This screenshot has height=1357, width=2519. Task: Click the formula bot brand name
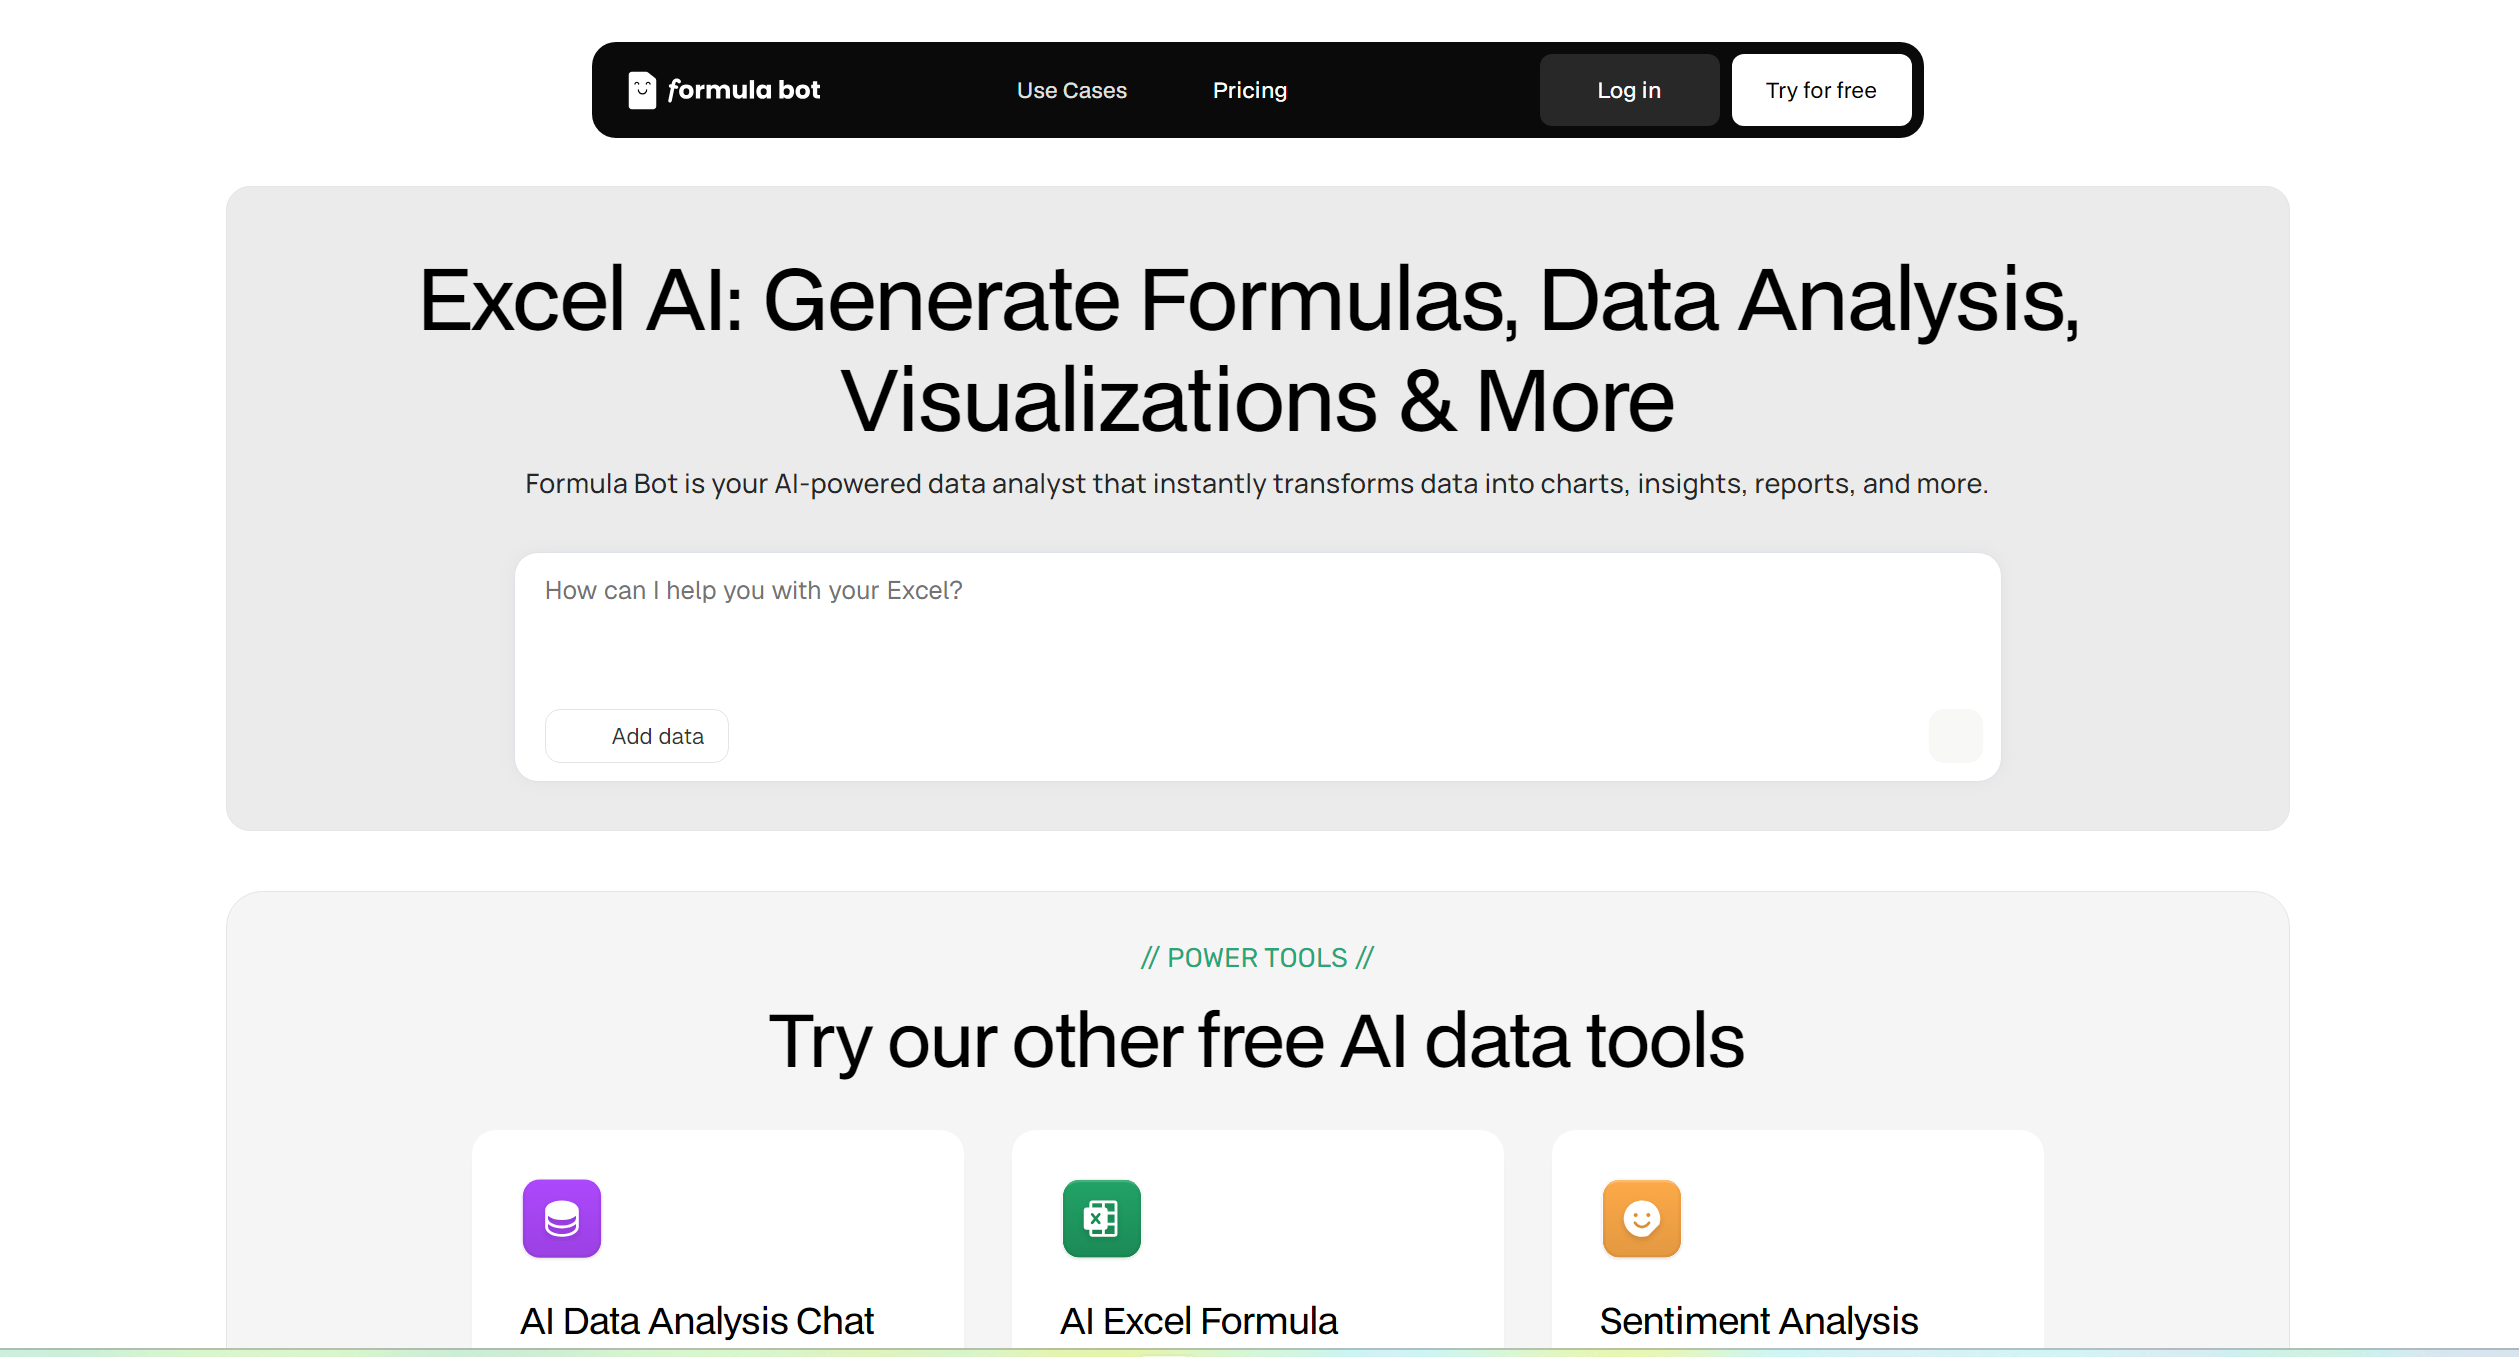pyautogui.click(x=744, y=90)
